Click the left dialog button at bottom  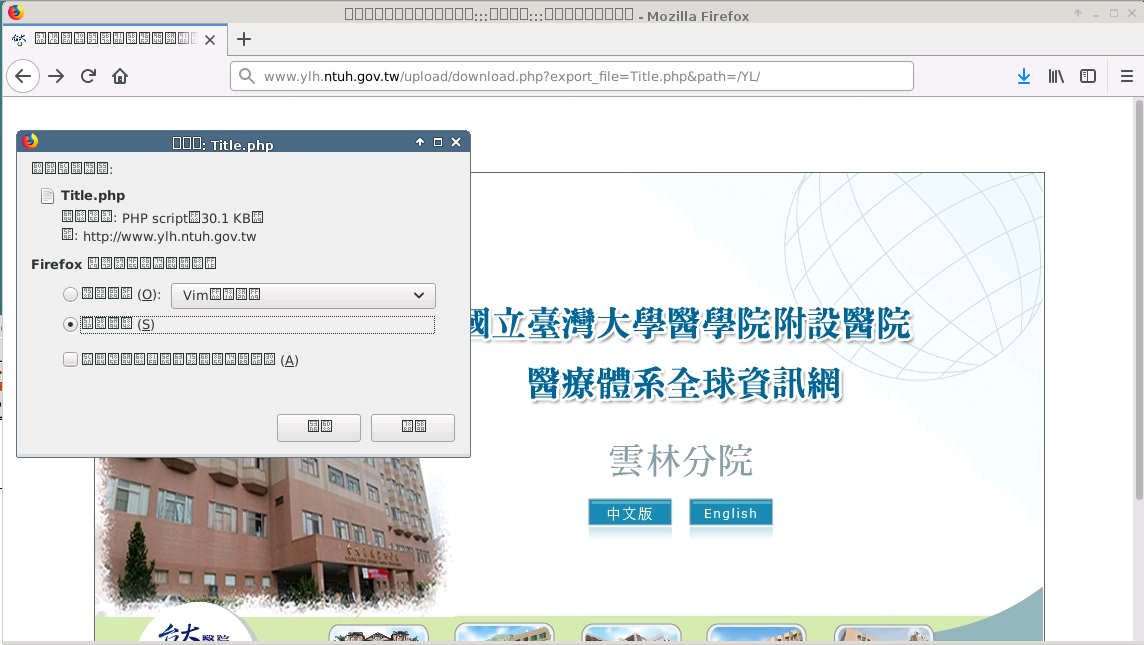[319, 427]
